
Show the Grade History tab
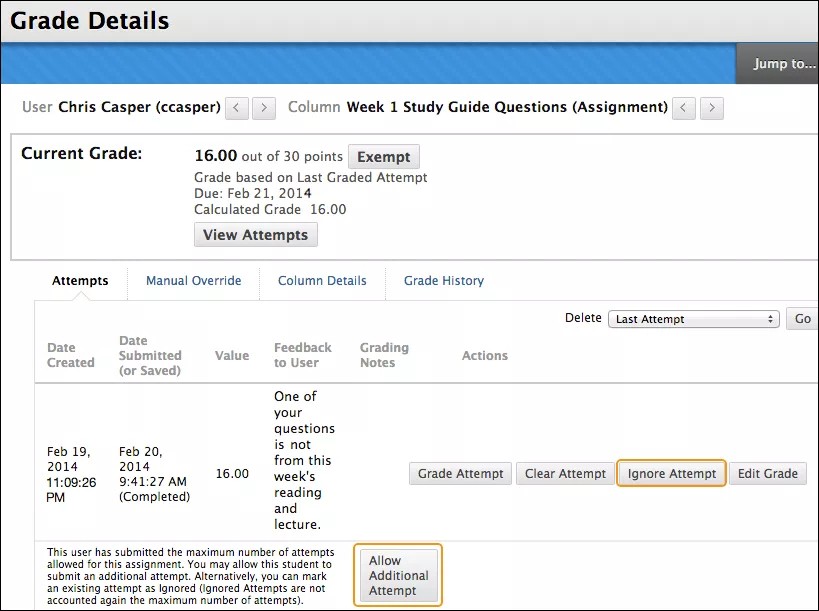click(443, 281)
